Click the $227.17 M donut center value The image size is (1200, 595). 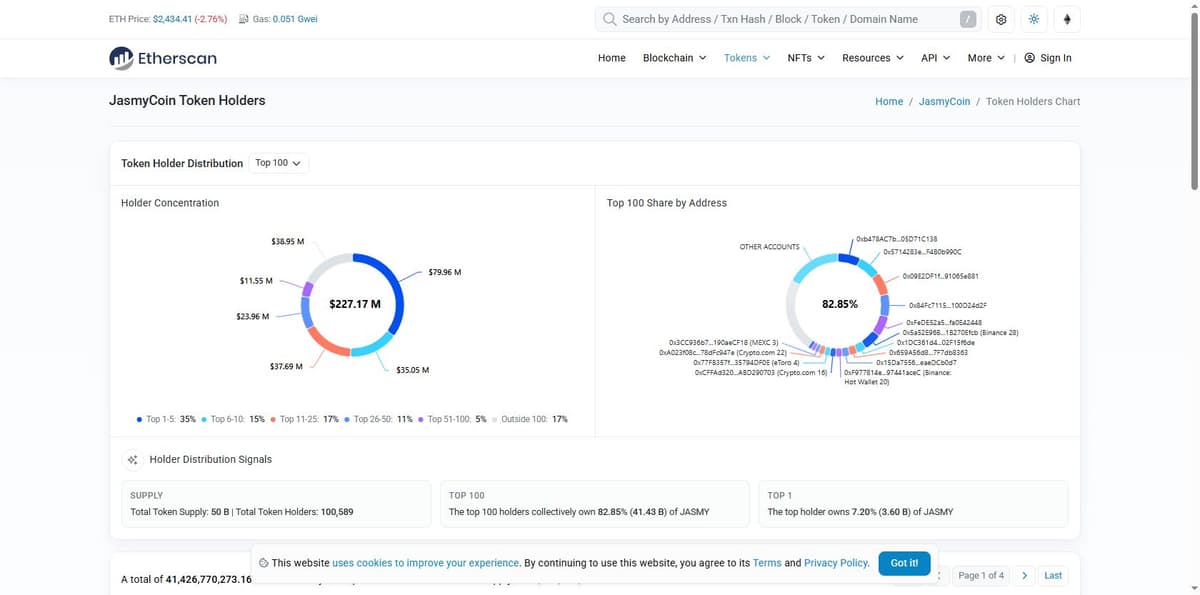(355, 303)
